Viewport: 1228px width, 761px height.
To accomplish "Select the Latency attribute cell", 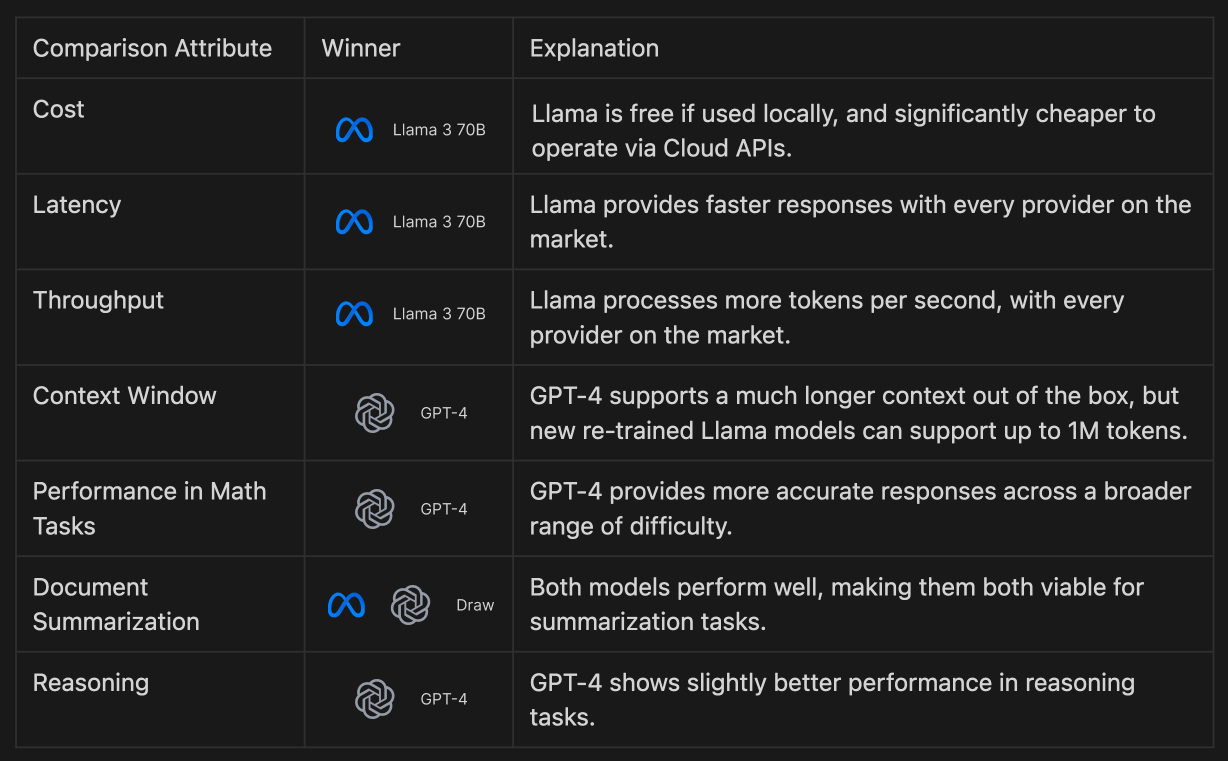I will pos(77,205).
